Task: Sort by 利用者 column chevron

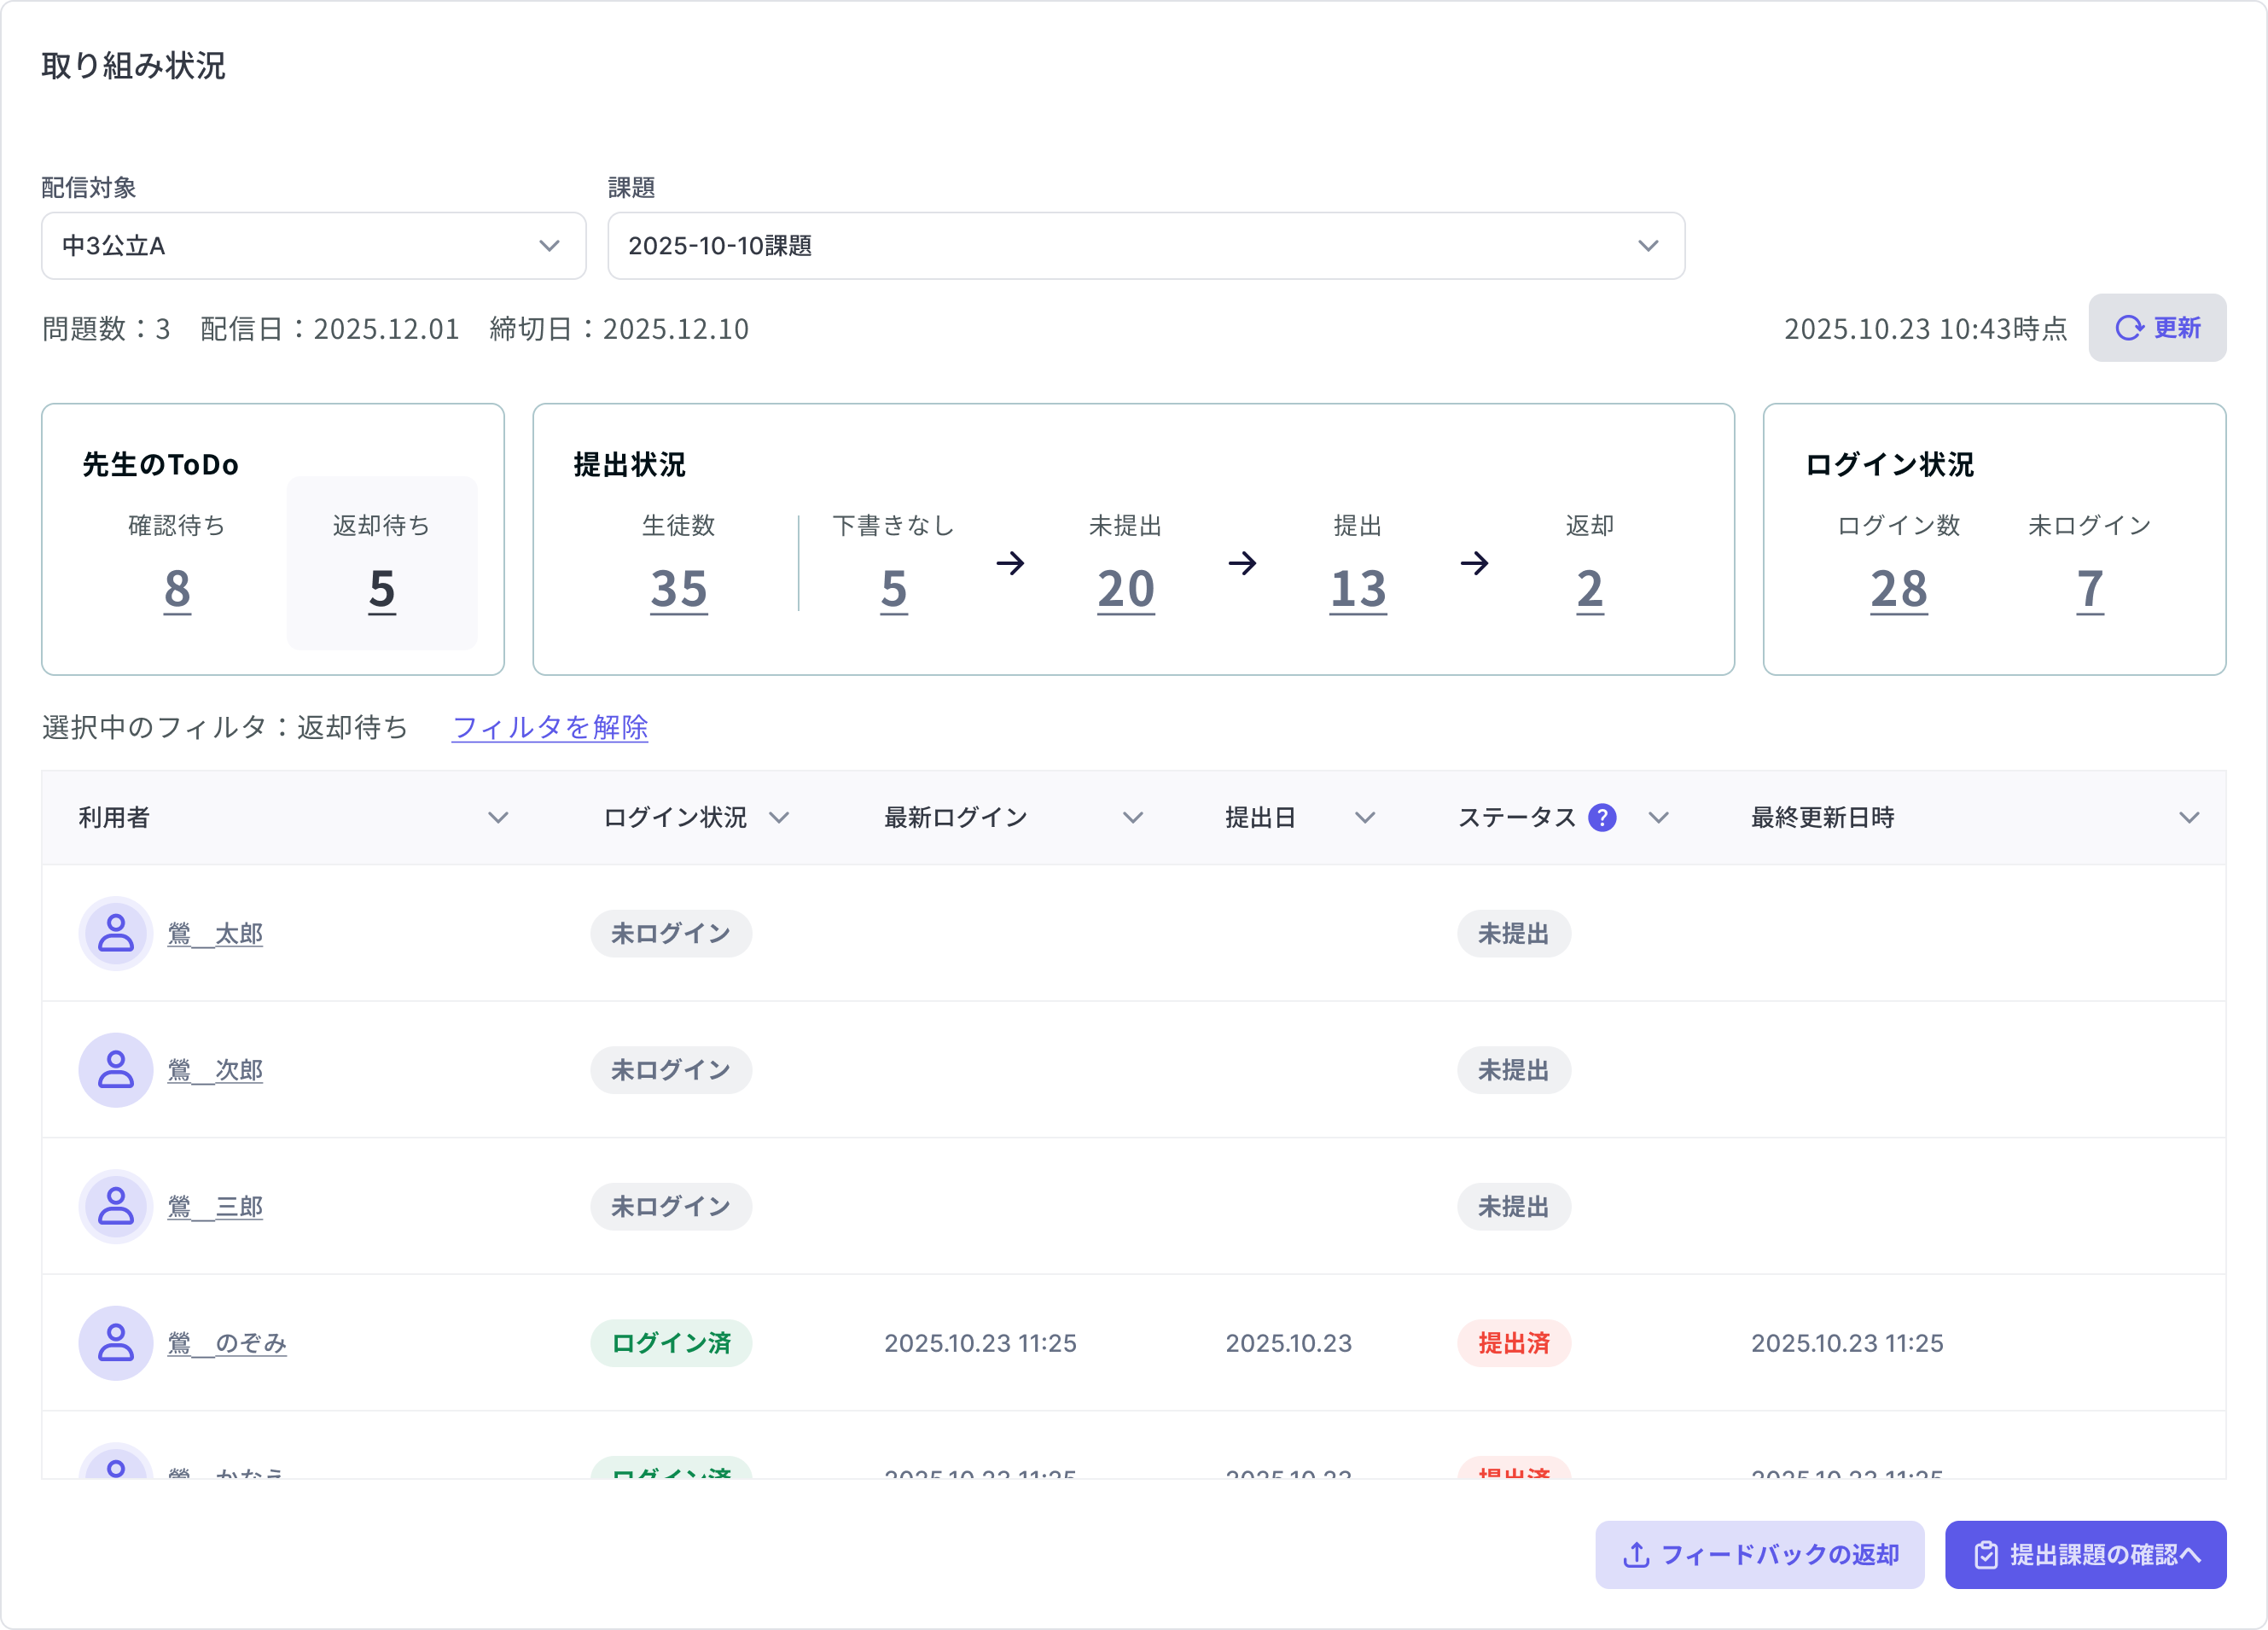Action: coord(498,818)
